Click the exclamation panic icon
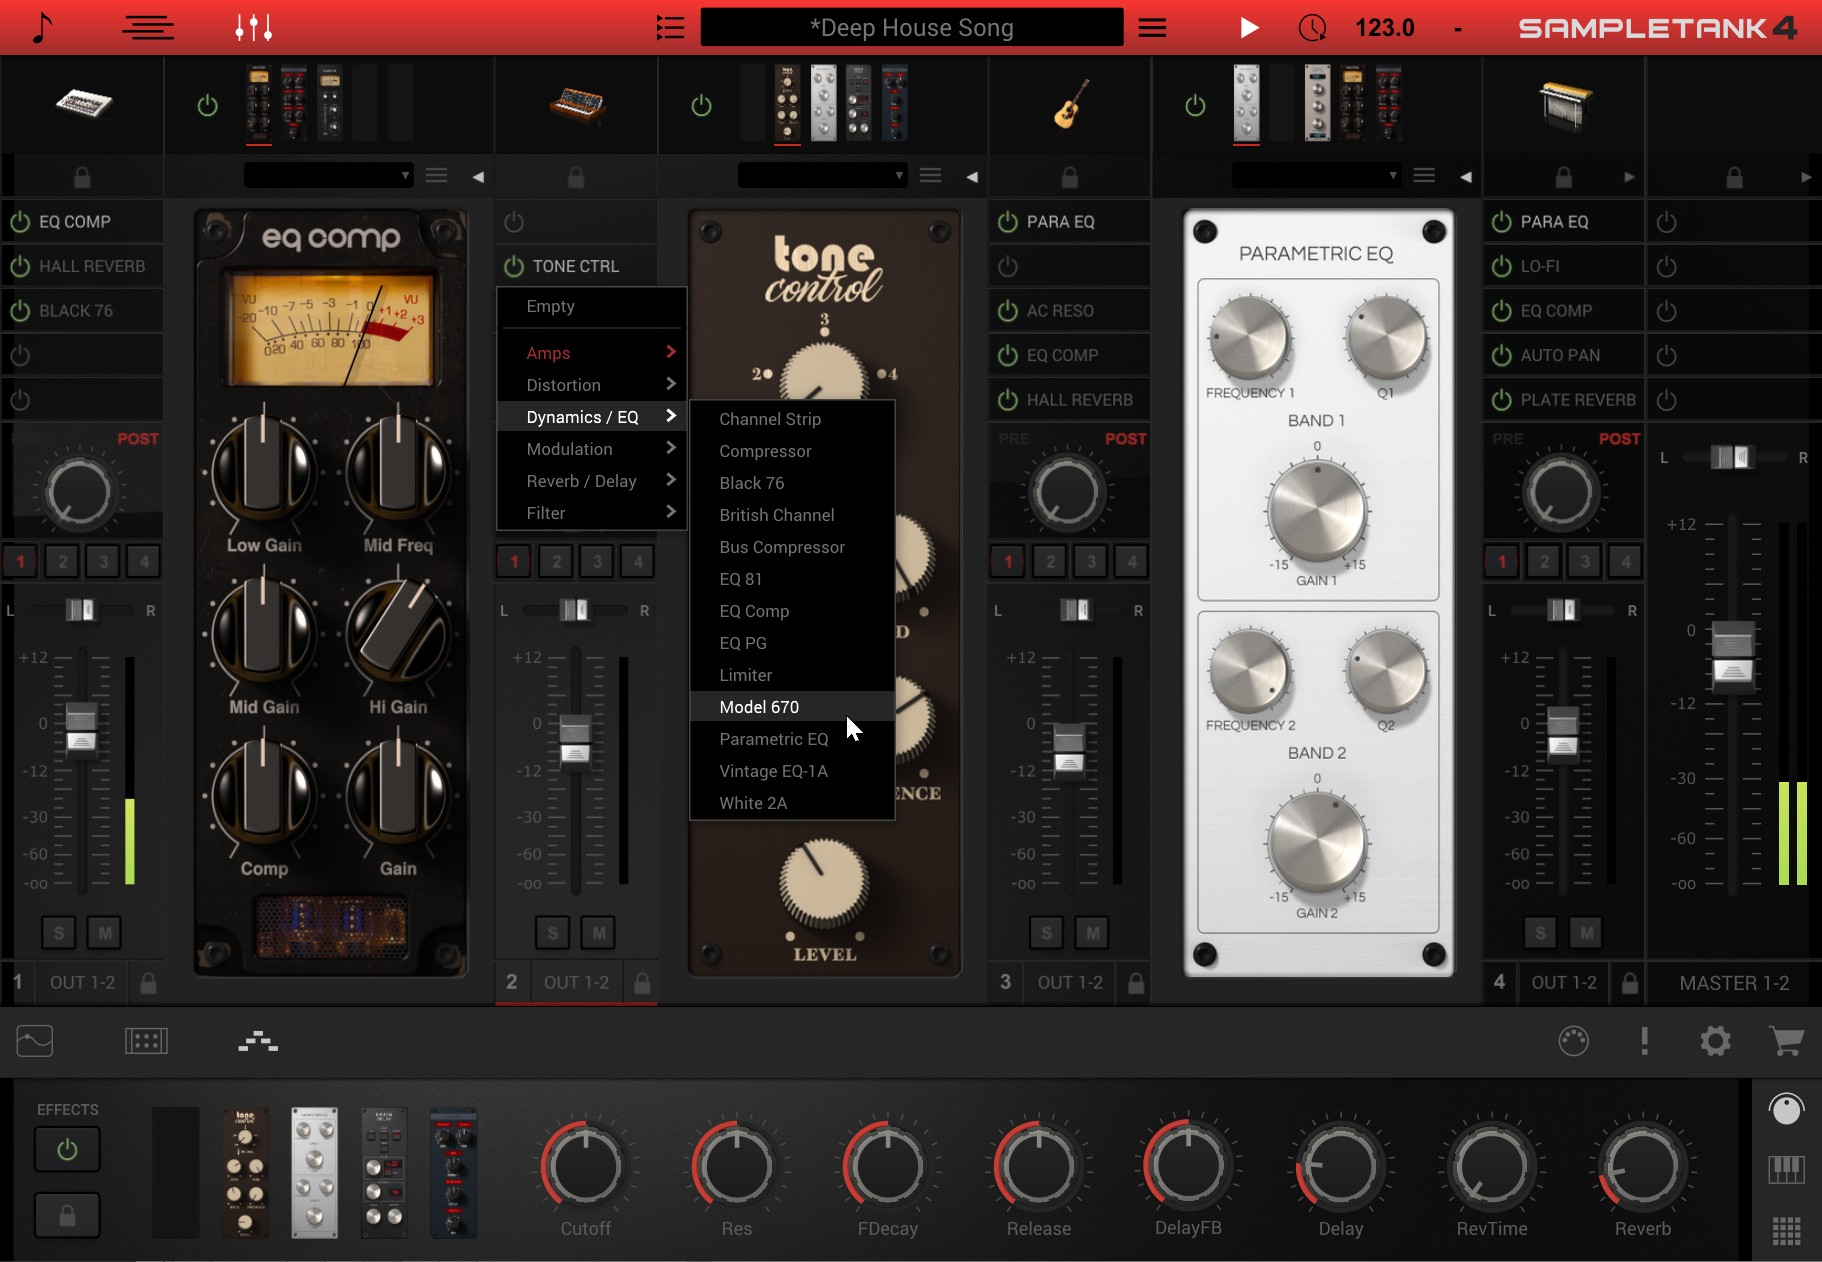The height and width of the screenshot is (1262, 1822). point(1644,1041)
